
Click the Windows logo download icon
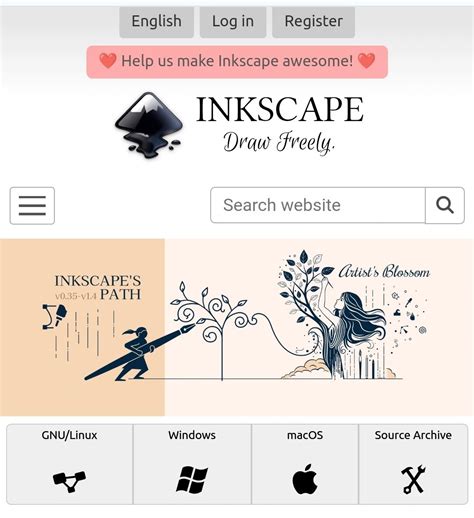pyautogui.click(x=192, y=480)
